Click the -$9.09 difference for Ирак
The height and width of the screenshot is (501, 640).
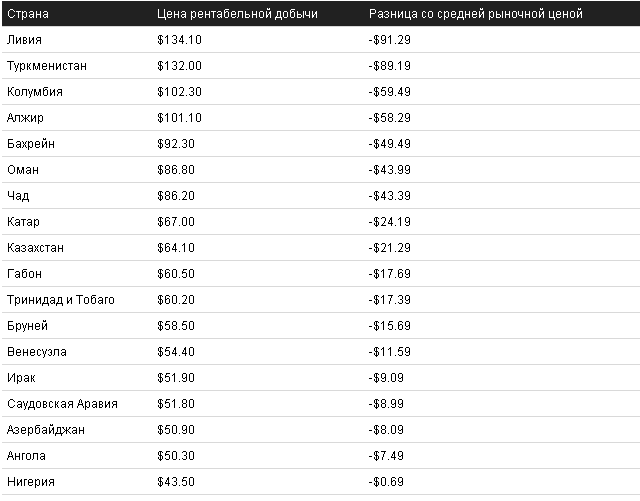(386, 378)
